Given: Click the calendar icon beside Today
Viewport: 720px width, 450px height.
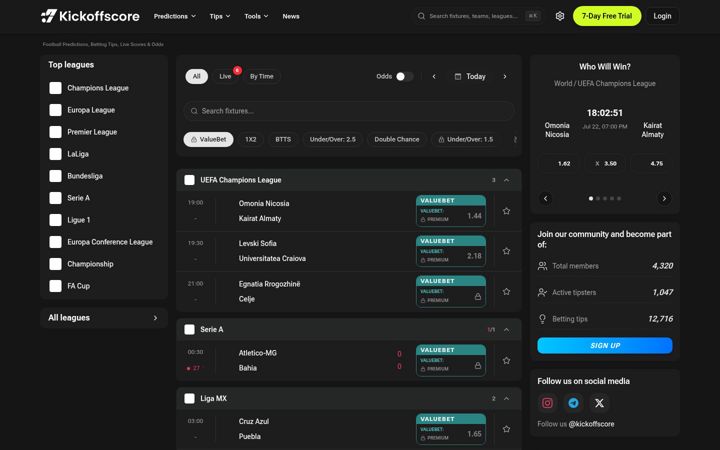Looking at the screenshot, I should point(458,77).
